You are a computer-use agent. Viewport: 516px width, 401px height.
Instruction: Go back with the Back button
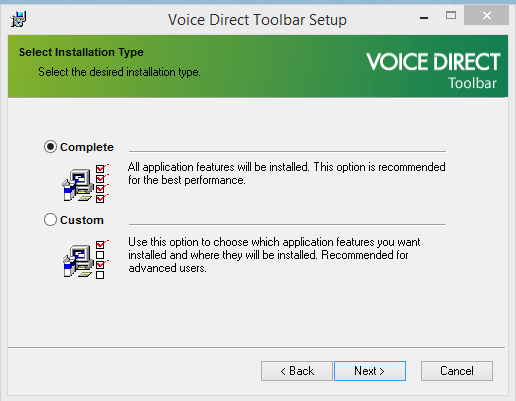pos(297,371)
